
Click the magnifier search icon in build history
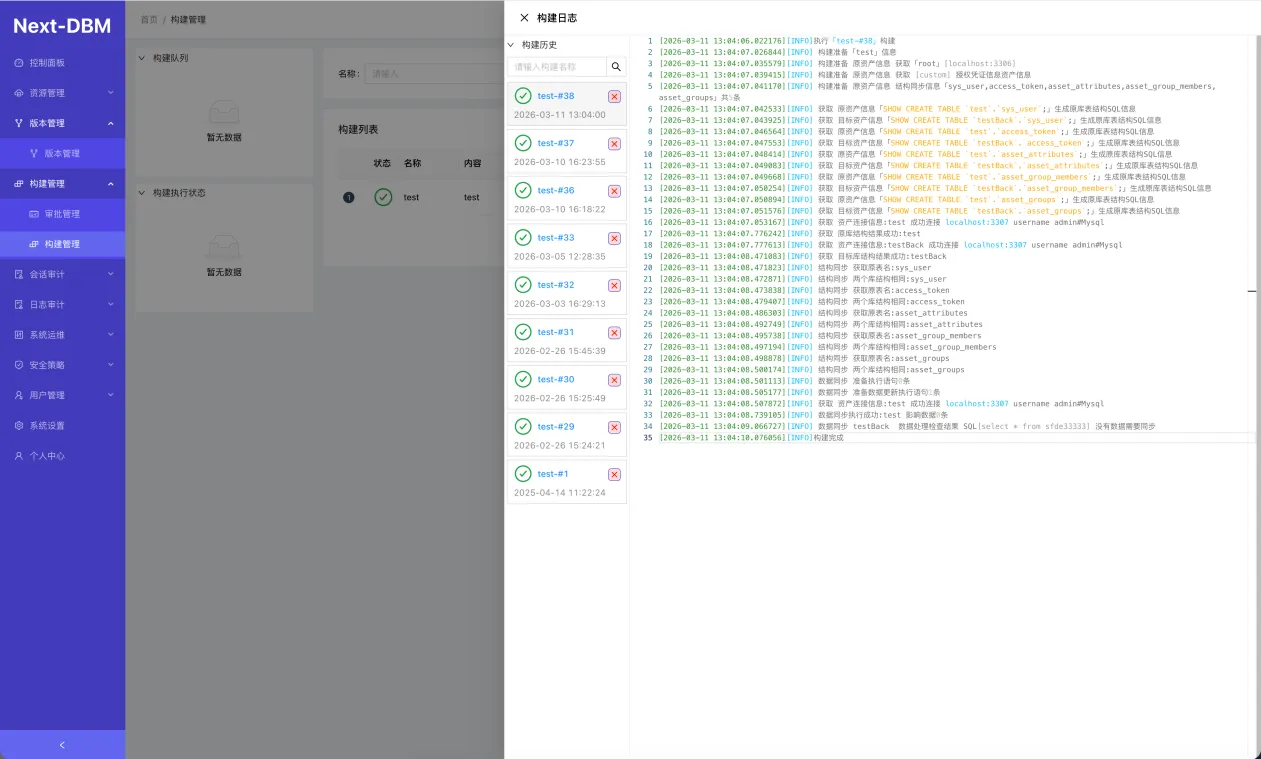[616, 67]
